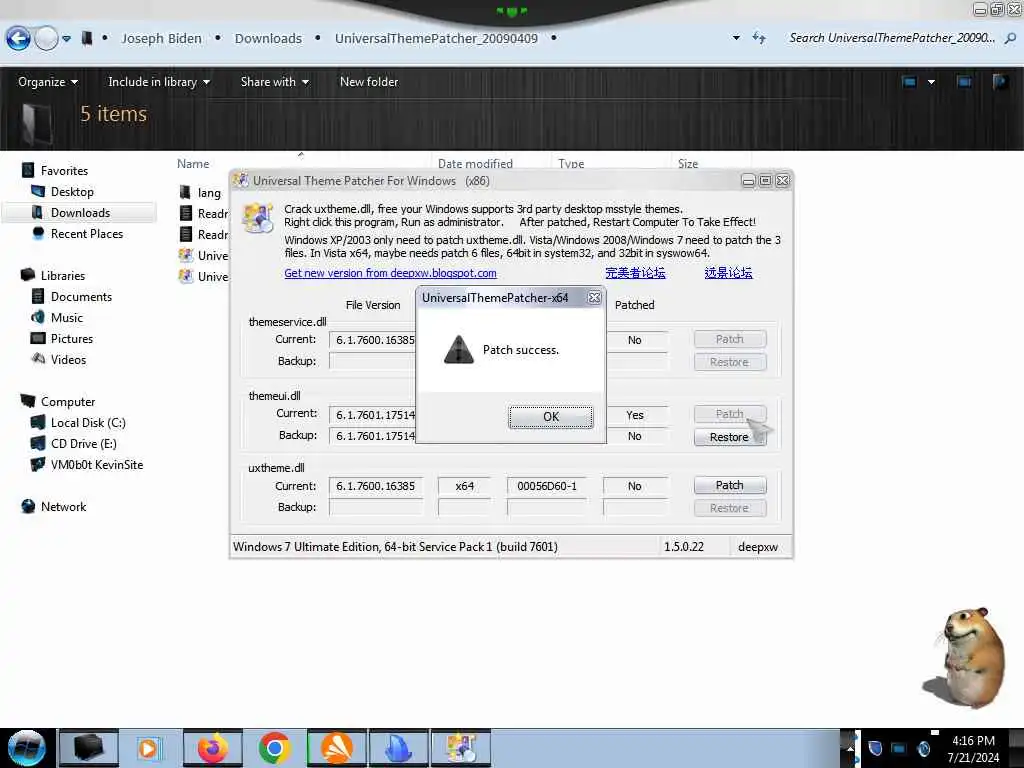Viewport: 1024px width, 768px height.
Task: Click the help icon in Explorer toolbar
Action: [x=1000, y=82]
